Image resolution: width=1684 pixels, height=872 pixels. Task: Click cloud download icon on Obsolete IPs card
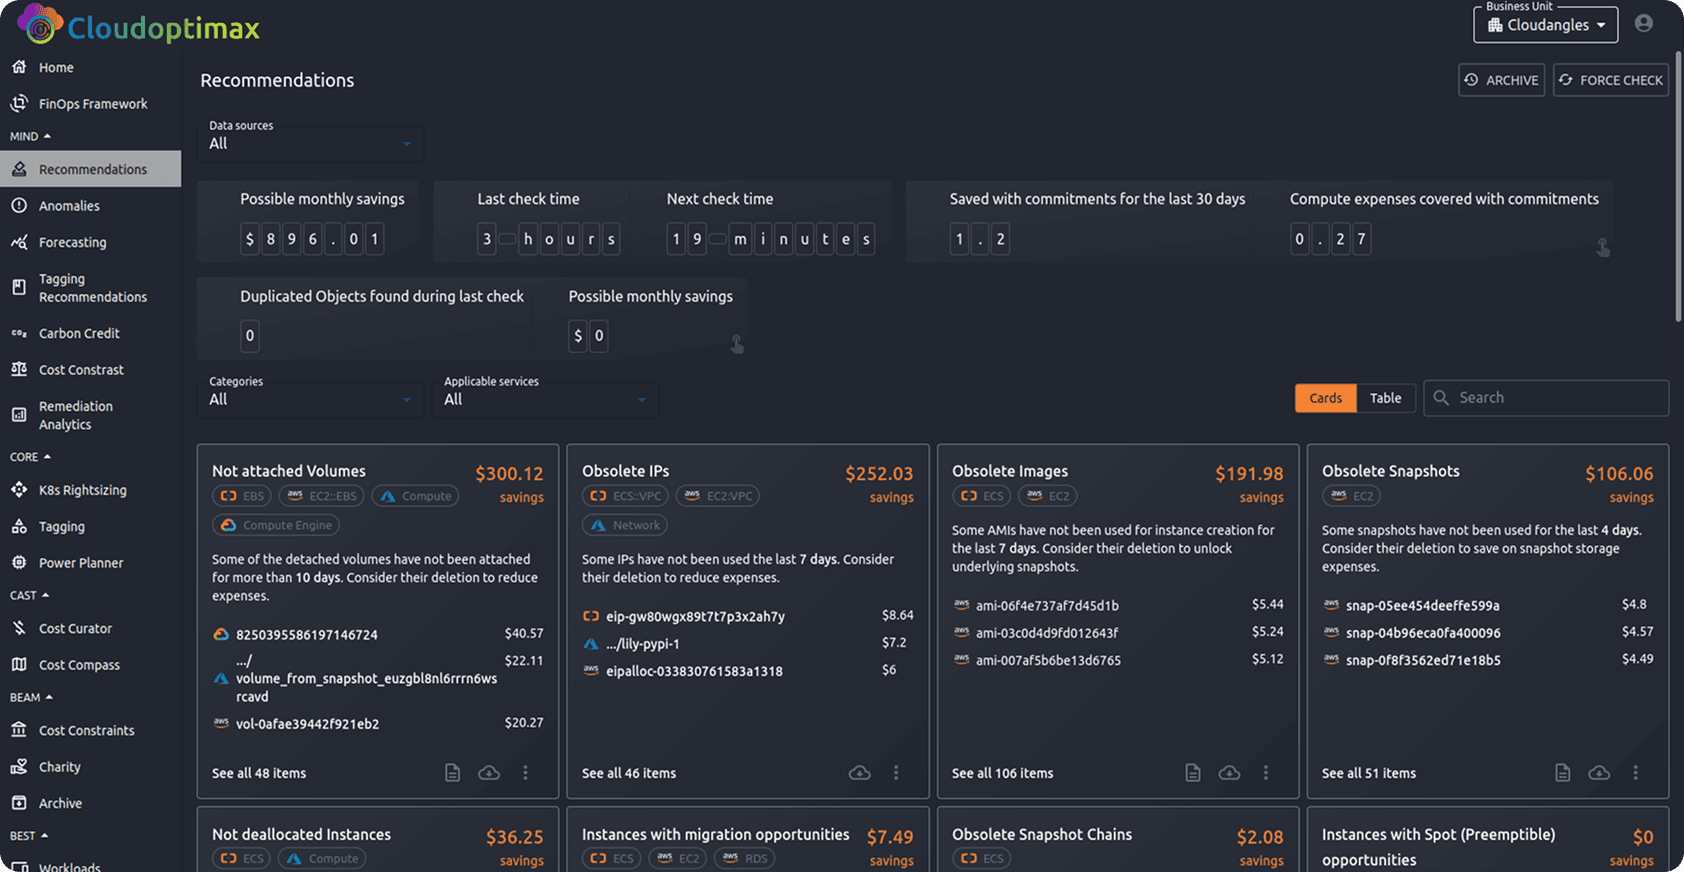(x=859, y=772)
